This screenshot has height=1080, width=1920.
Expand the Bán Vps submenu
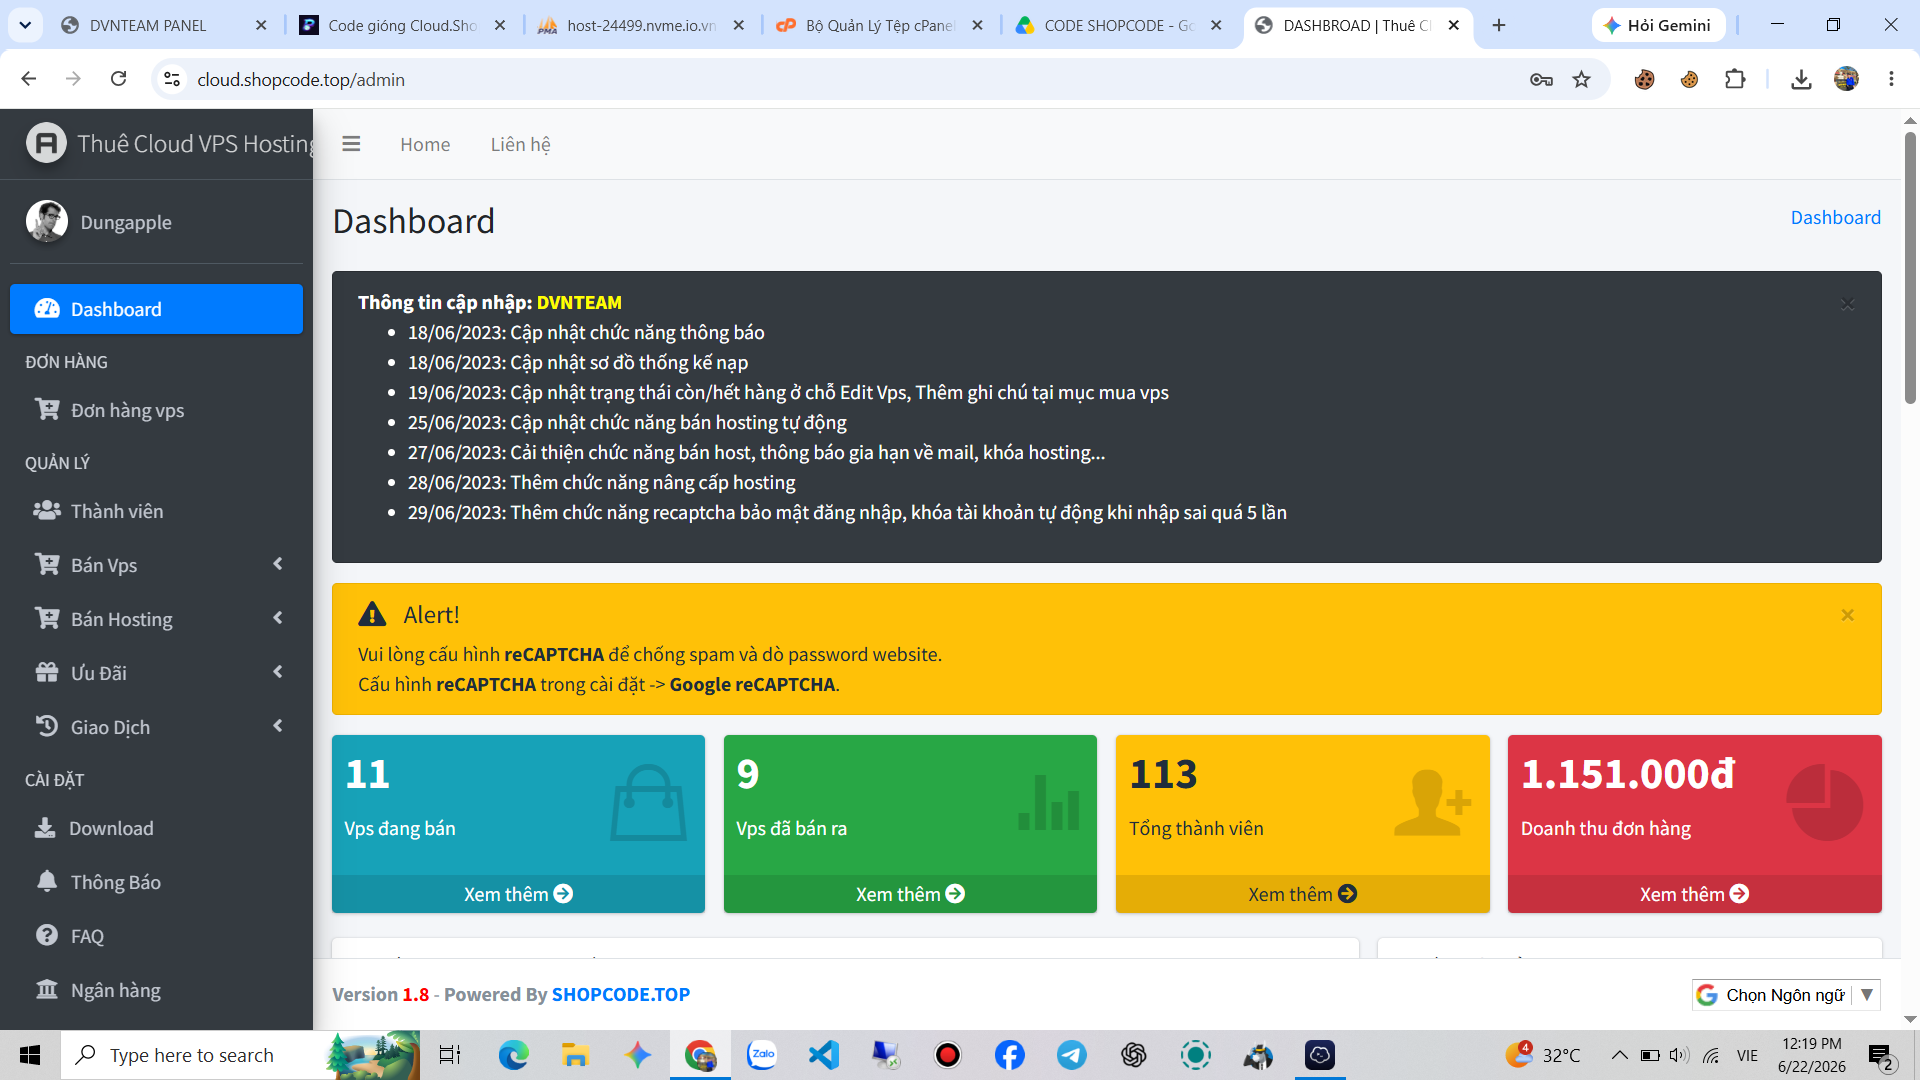point(156,565)
